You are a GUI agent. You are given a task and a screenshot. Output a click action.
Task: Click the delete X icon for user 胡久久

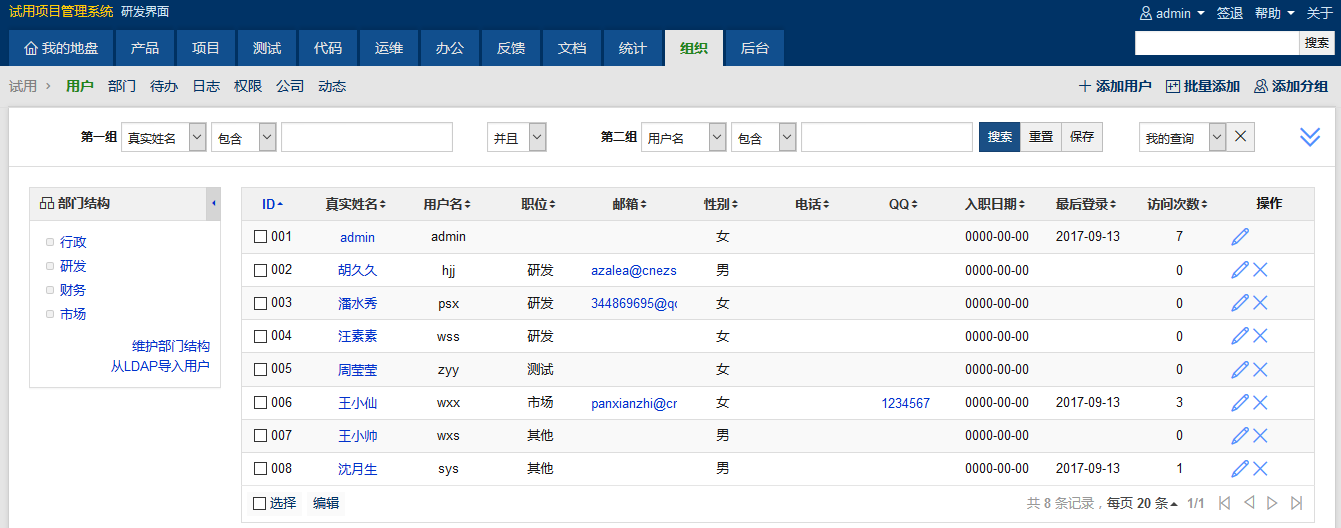coord(1260,270)
